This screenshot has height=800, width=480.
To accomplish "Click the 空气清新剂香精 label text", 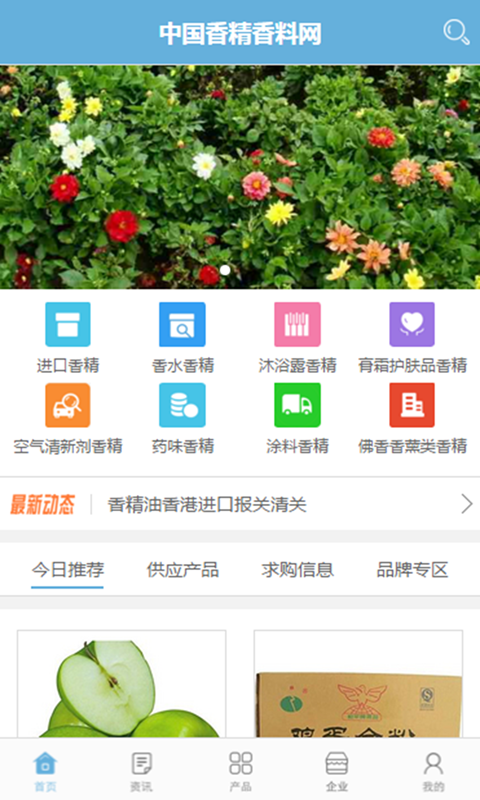I will (x=68, y=446).
